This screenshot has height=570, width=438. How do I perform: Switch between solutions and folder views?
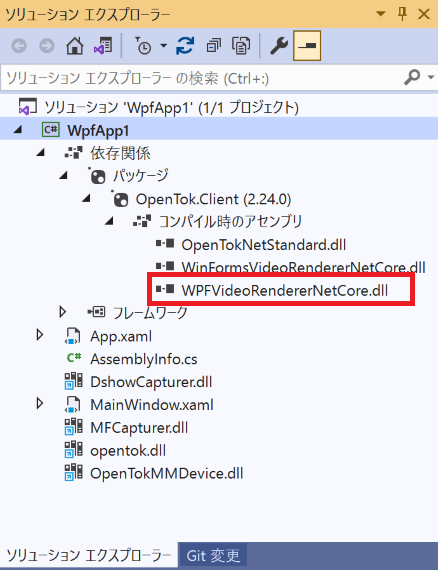pyautogui.click(x=103, y=46)
